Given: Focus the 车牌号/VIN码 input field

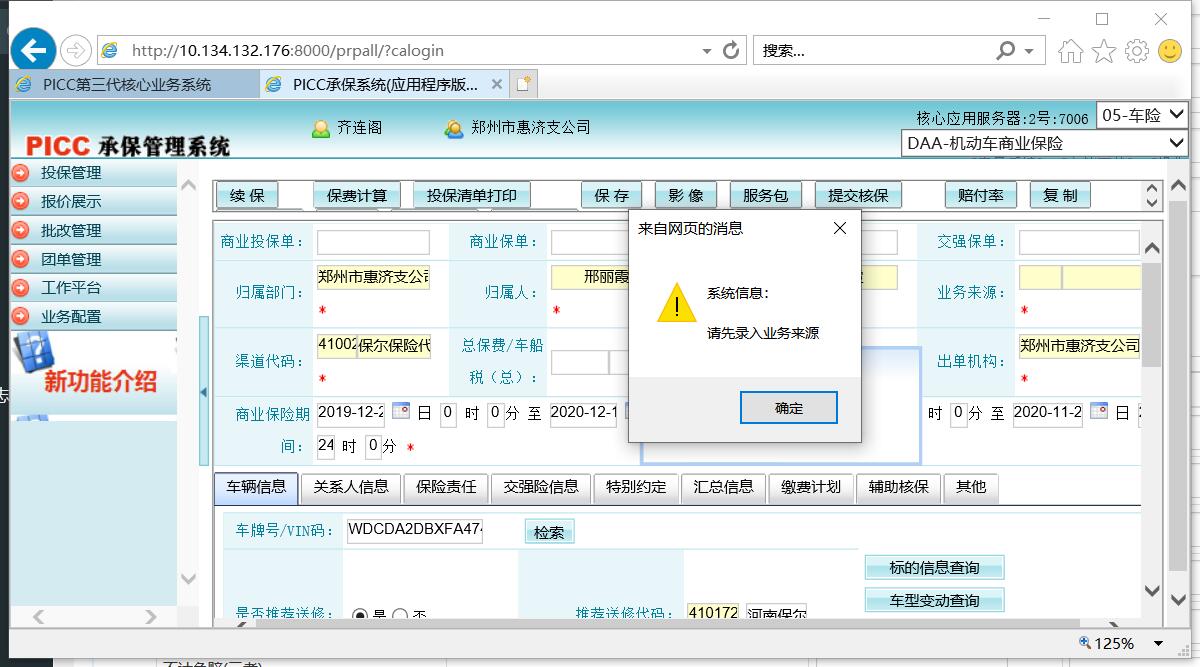Looking at the screenshot, I should pyautogui.click(x=416, y=531).
